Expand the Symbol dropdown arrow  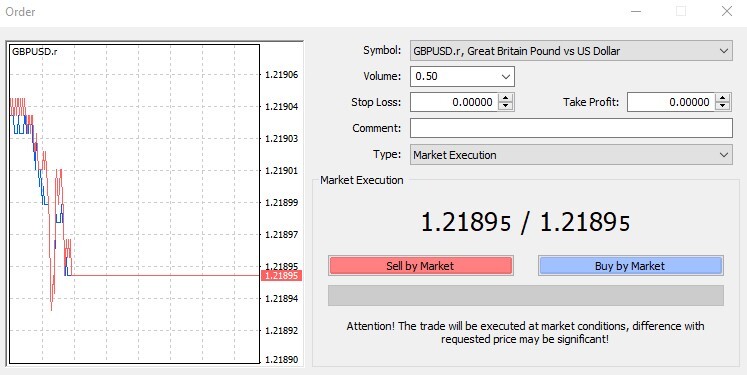(724, 51)
